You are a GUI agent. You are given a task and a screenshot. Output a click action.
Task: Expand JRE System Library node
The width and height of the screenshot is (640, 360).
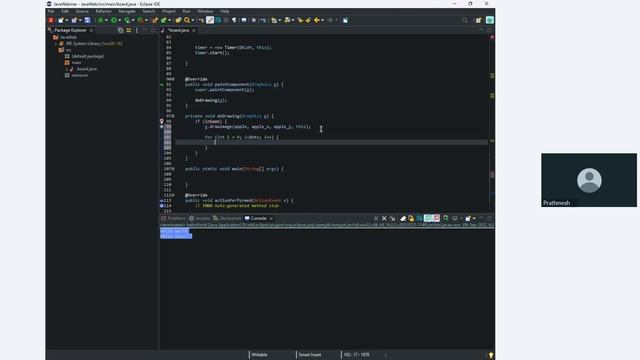pyautogui.click(x=56, y=44)
